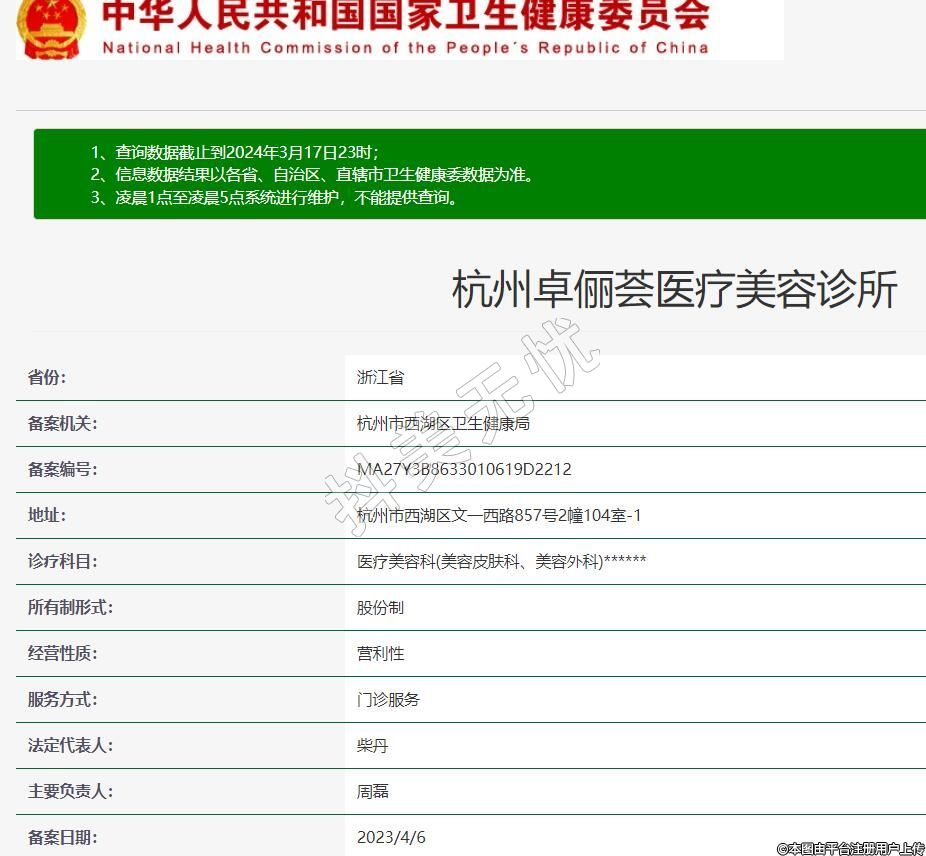This screenshot has width=926, height=856.
Task: Click the Chinese title 中华人民共和国国家卫生健康委员会
Action: coord(406,17)
